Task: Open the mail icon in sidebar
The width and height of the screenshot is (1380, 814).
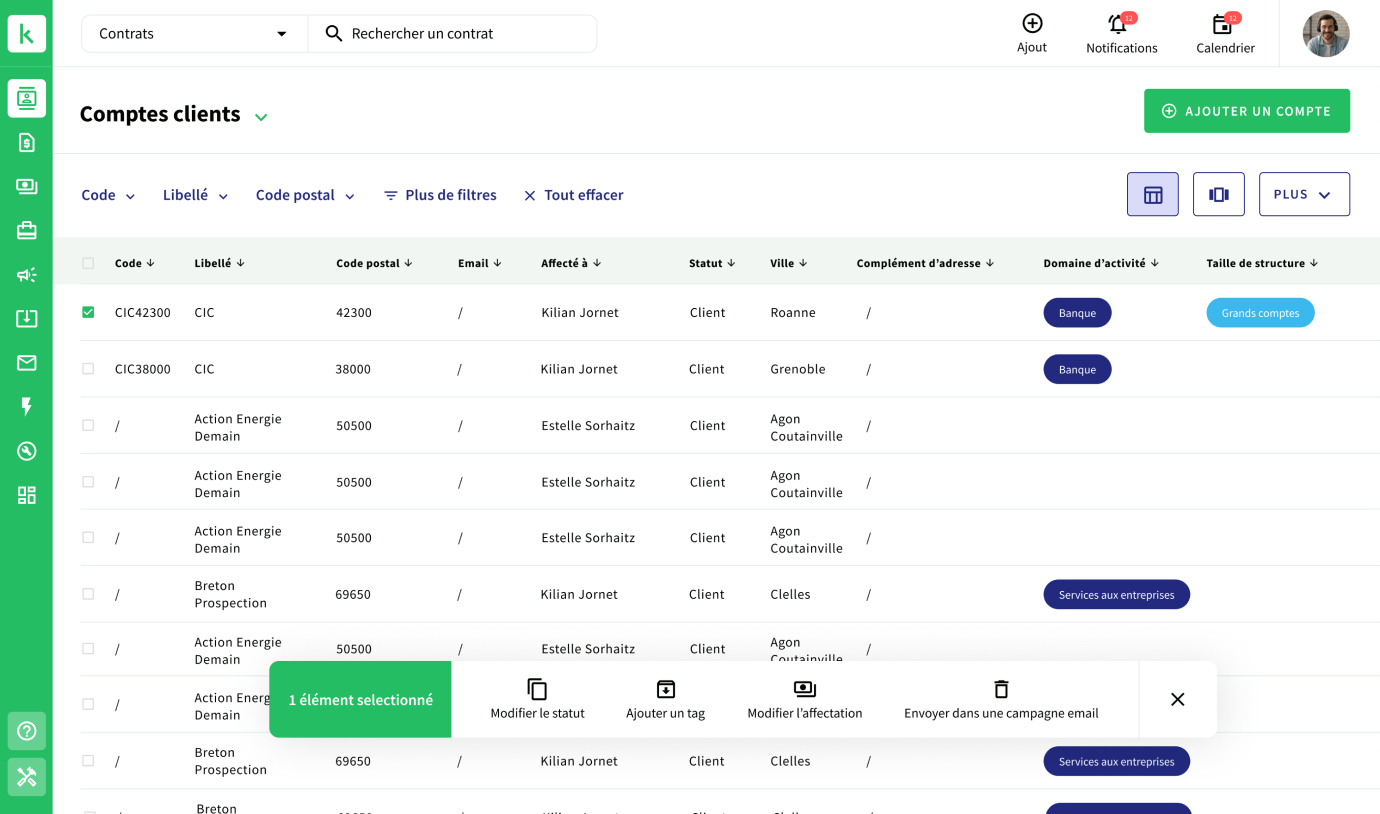Action: pyautogui.click(x=27, y=363)
